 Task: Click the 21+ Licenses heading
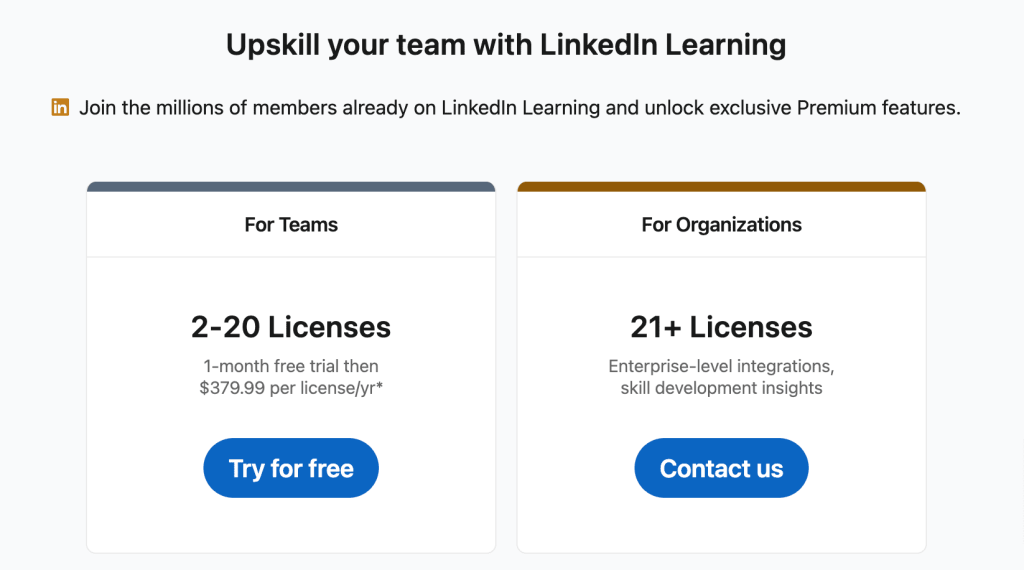[x=722, y=327]
